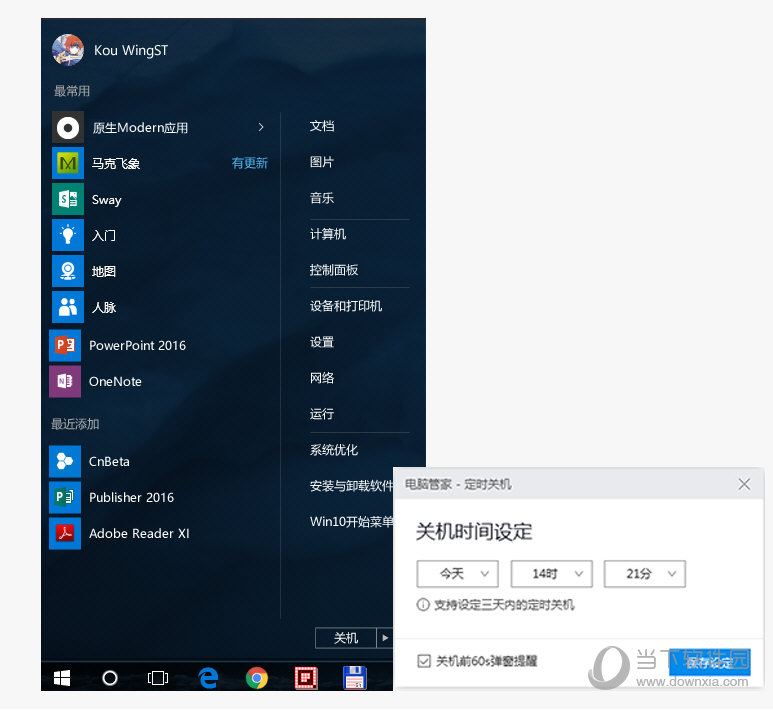Screen dimensions: 773x711
Task: Open 图片 from the Start menu
Action: click(322, 162)
